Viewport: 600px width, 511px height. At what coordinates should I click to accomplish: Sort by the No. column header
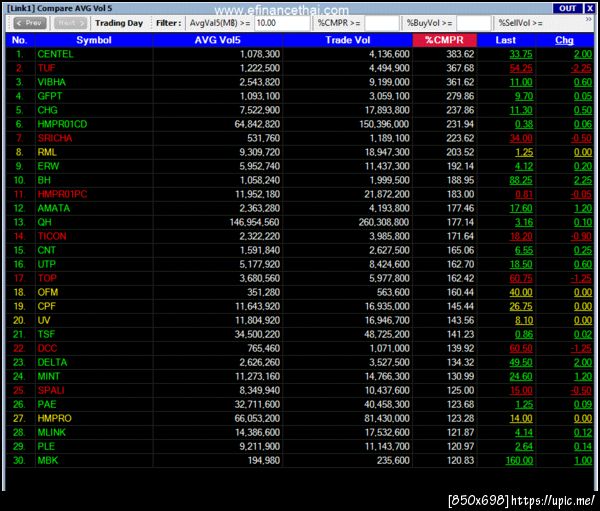pyautogui.click(x=20, y=40)
